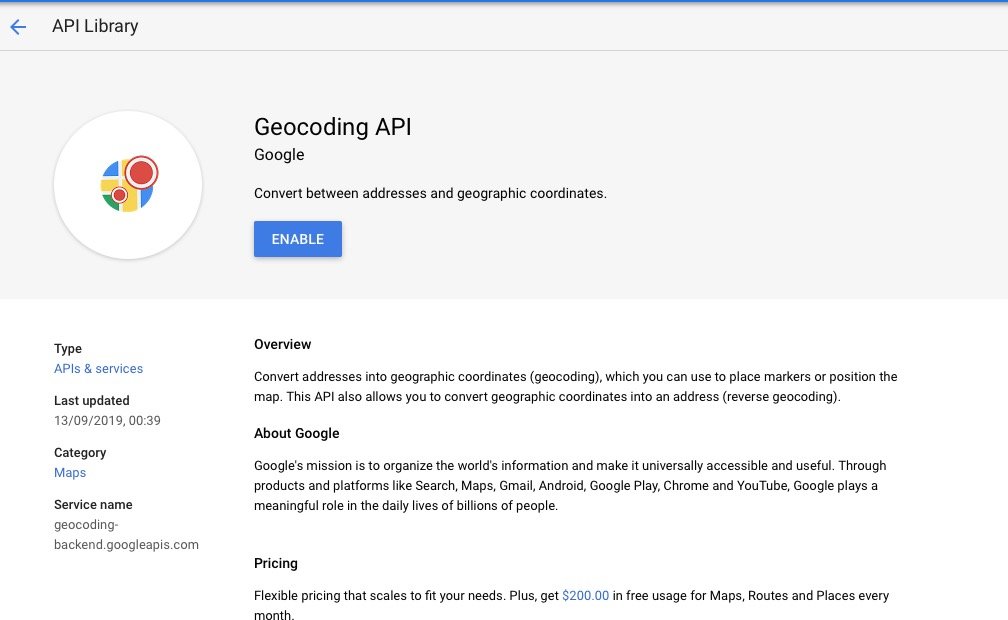Screen dimensions: 1008x620
Task: Click the Service name label
Action: pyautogui.click(x=93, y=505)
